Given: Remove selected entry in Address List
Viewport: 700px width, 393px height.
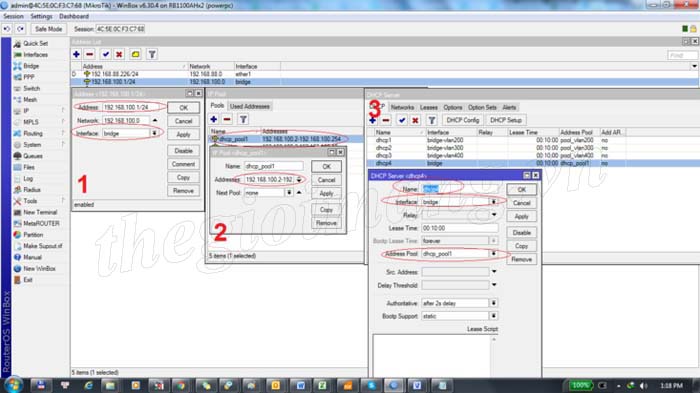Looking at the screenshot, I should pyautogui.click(x=90, y=54).
